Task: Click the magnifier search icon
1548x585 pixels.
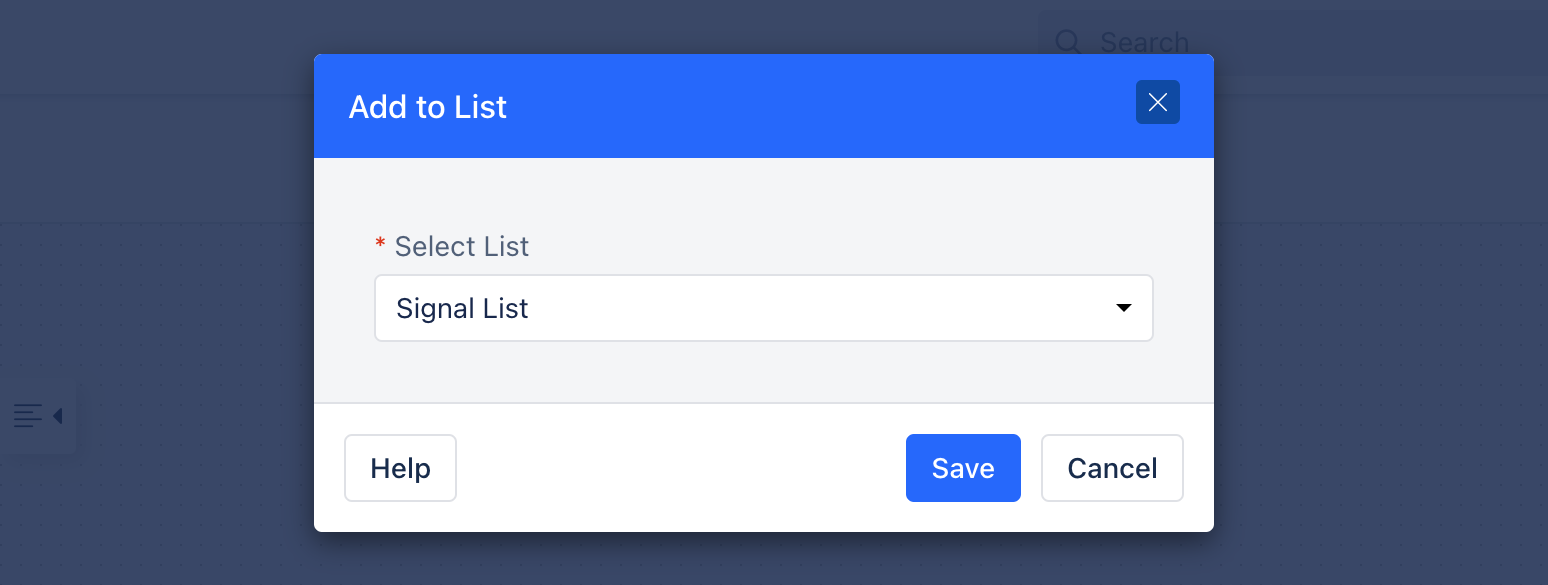Action: (x=1069, y=42)
